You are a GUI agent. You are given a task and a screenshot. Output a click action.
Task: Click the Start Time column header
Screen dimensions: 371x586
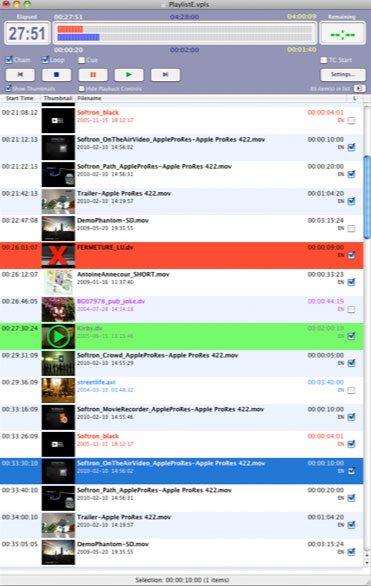coord(20,98)
